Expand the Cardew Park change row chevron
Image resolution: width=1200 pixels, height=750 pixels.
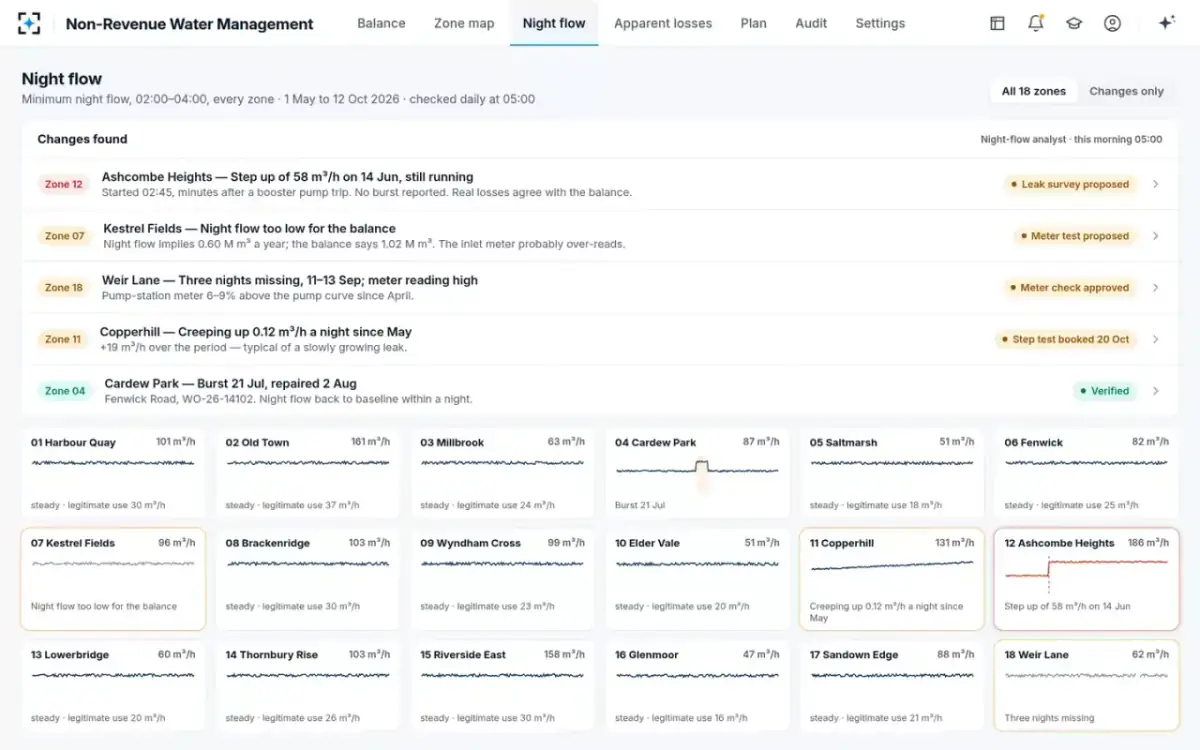coord(1156,391)
